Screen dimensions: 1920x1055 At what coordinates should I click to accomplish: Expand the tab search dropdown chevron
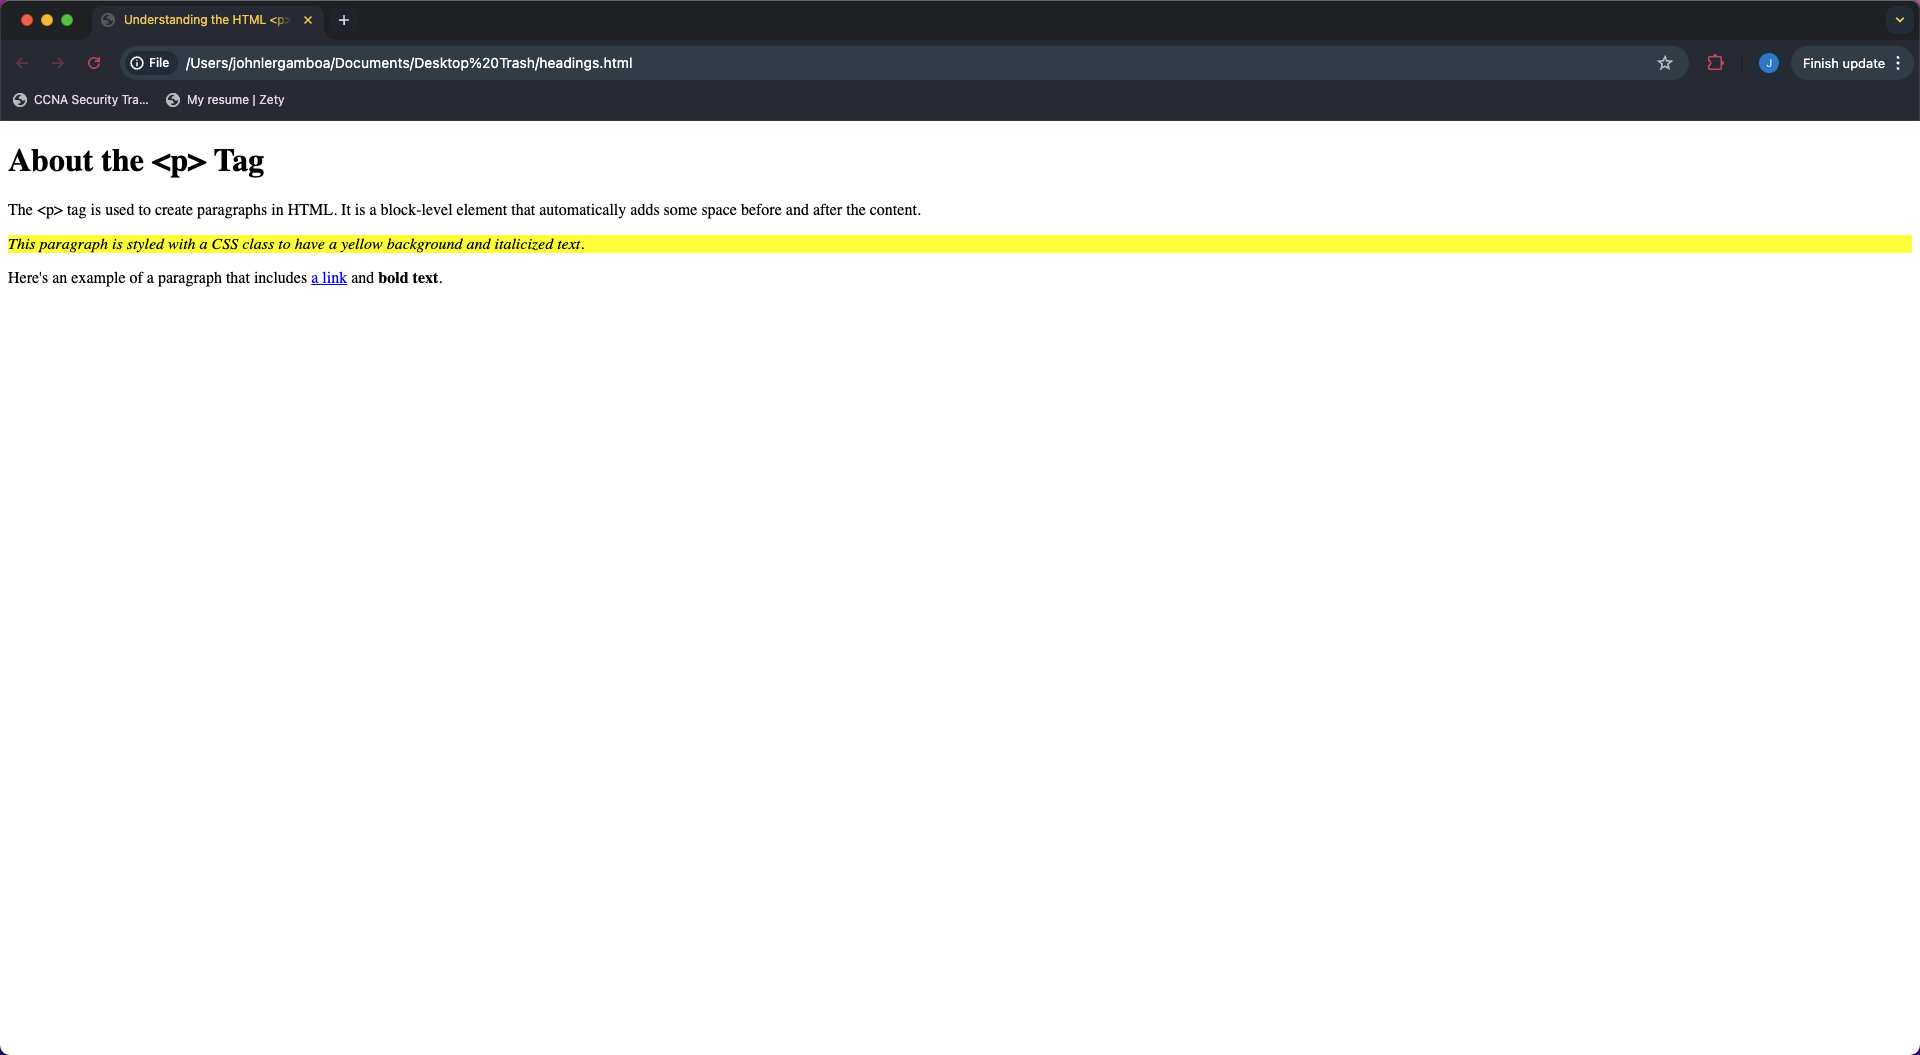pos(1900,20)
